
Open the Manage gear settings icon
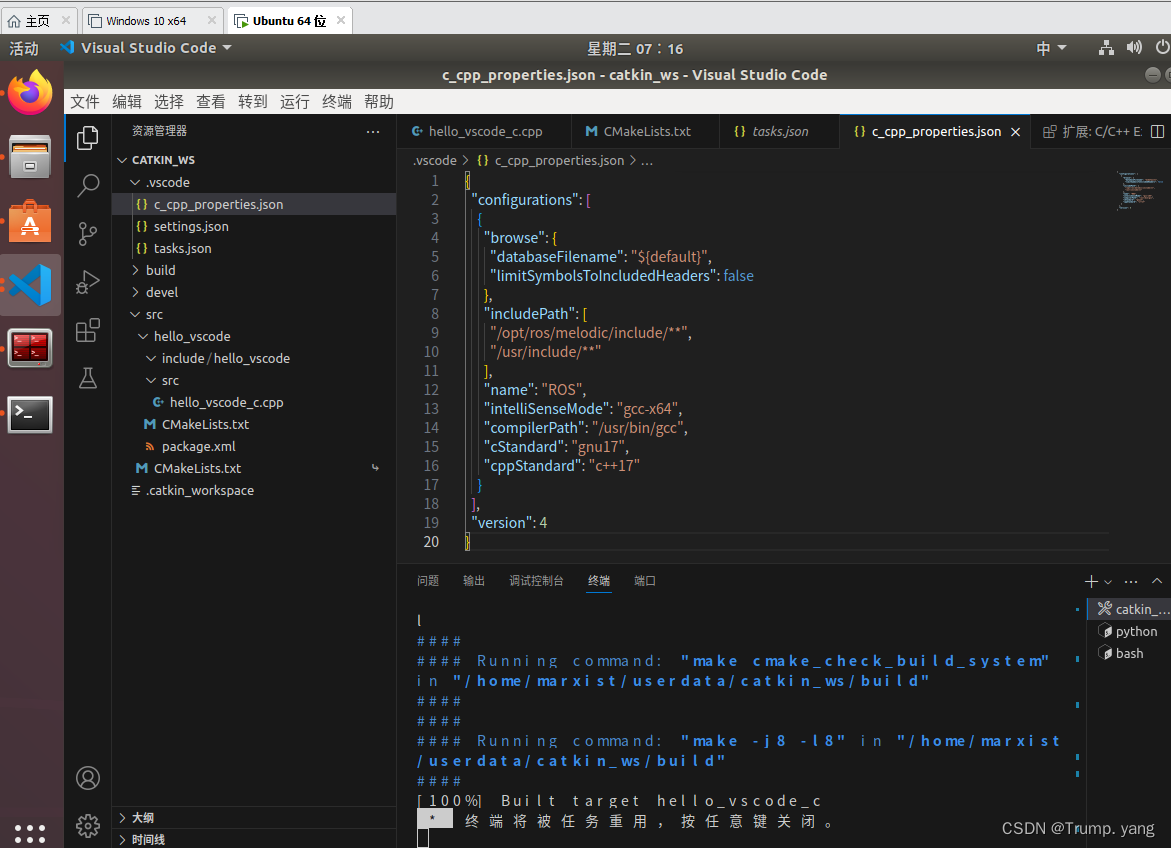click(x=88, y=826)
